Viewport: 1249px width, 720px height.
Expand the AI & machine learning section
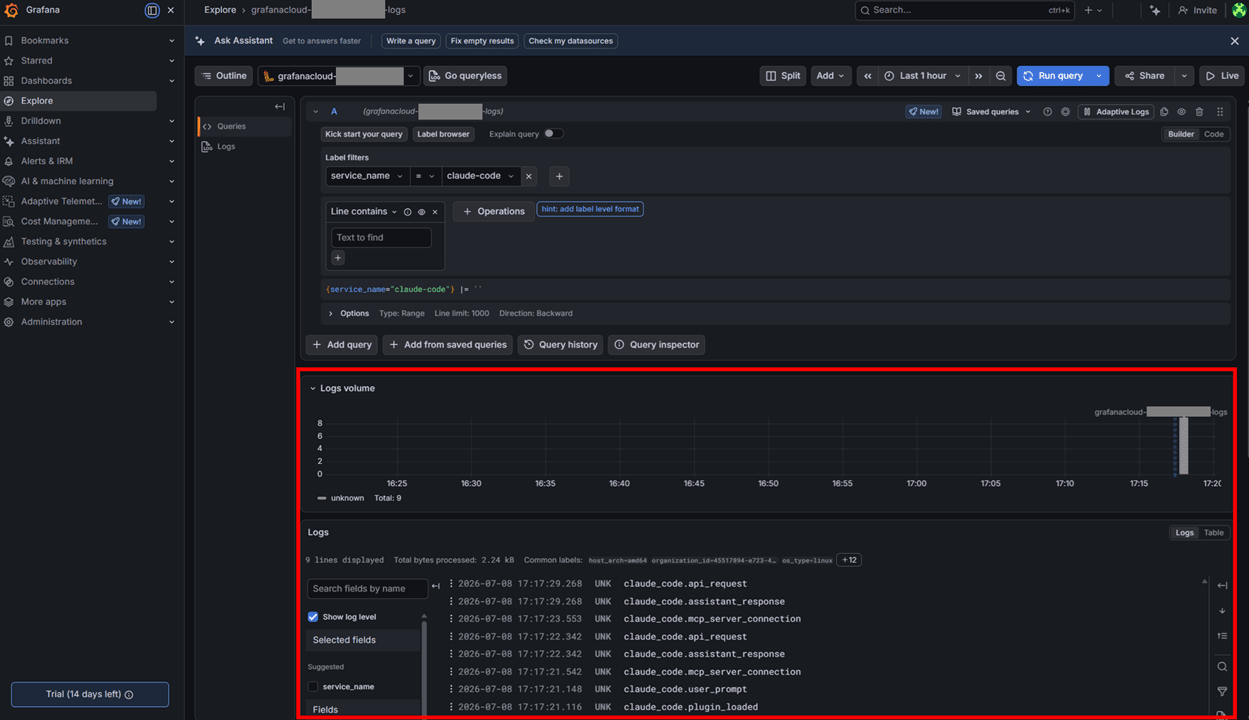click(x=172, y=182)
